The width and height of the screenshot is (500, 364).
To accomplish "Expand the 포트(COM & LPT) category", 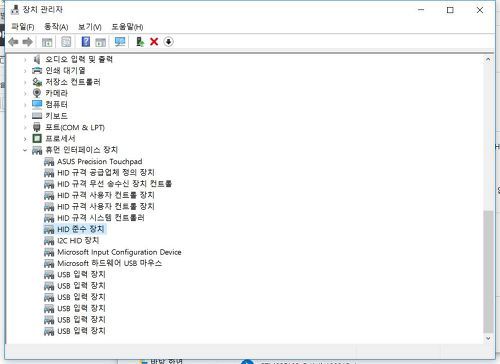I will coord(25,128).
